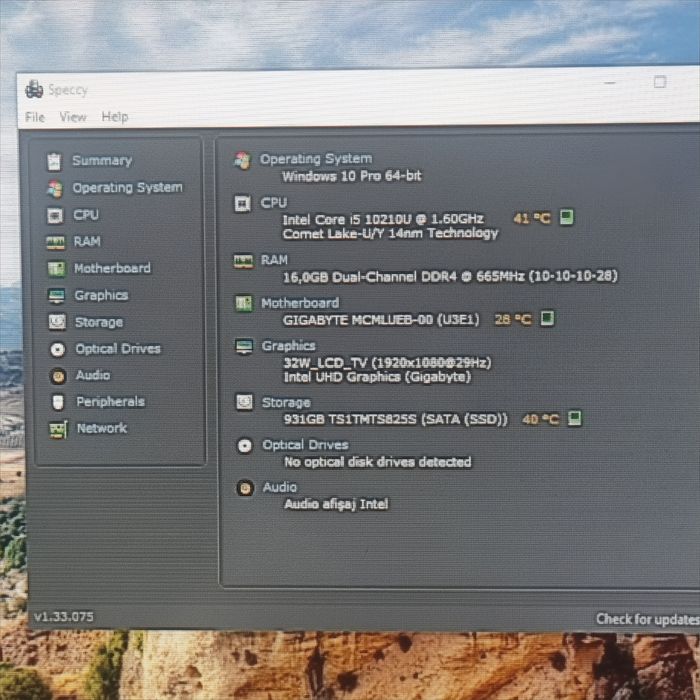Click disc icon beside Optical Drives heading in summary
Viewport: 700px width, 700px height.
click(x=245, y=446)
